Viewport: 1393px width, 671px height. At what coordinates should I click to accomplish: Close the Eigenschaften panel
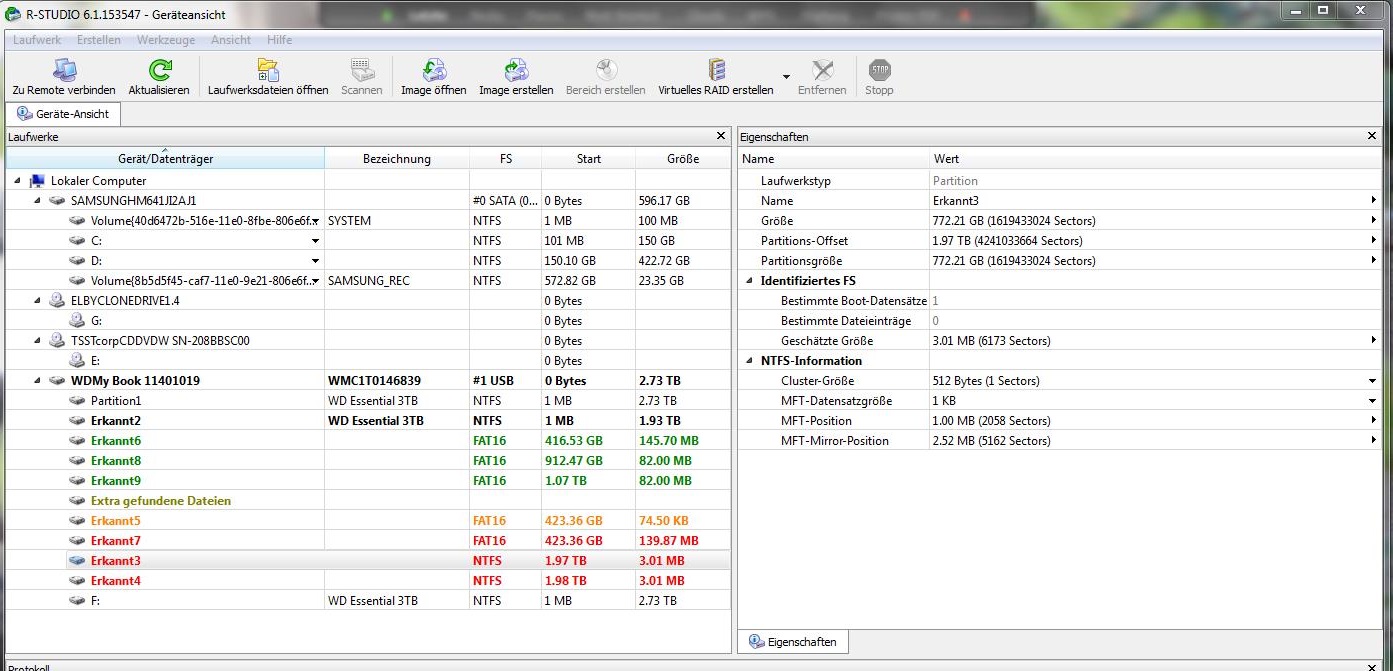[1372, 136]
